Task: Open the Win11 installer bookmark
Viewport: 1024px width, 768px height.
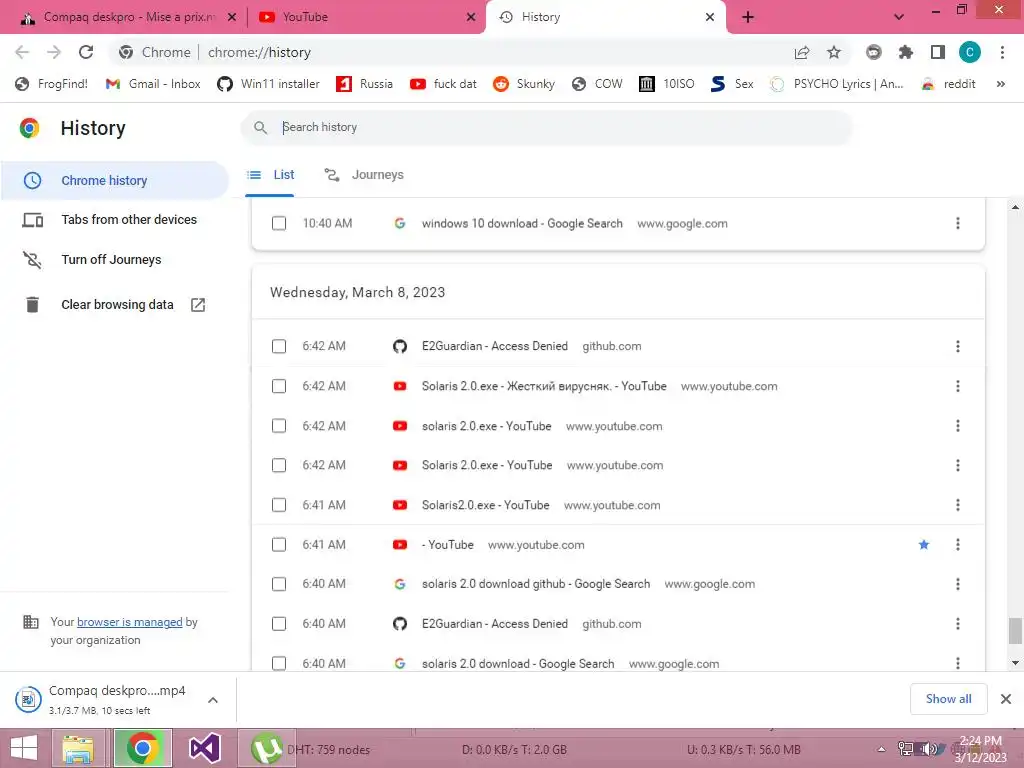Action: point(268,84)
